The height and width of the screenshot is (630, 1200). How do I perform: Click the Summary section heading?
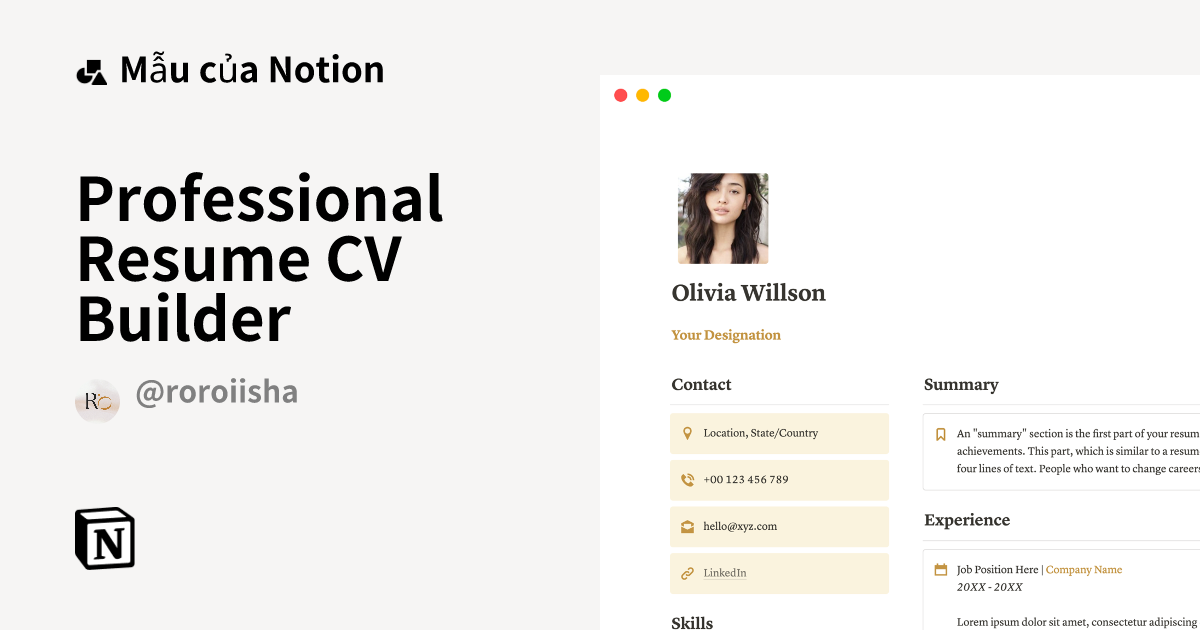961,384
